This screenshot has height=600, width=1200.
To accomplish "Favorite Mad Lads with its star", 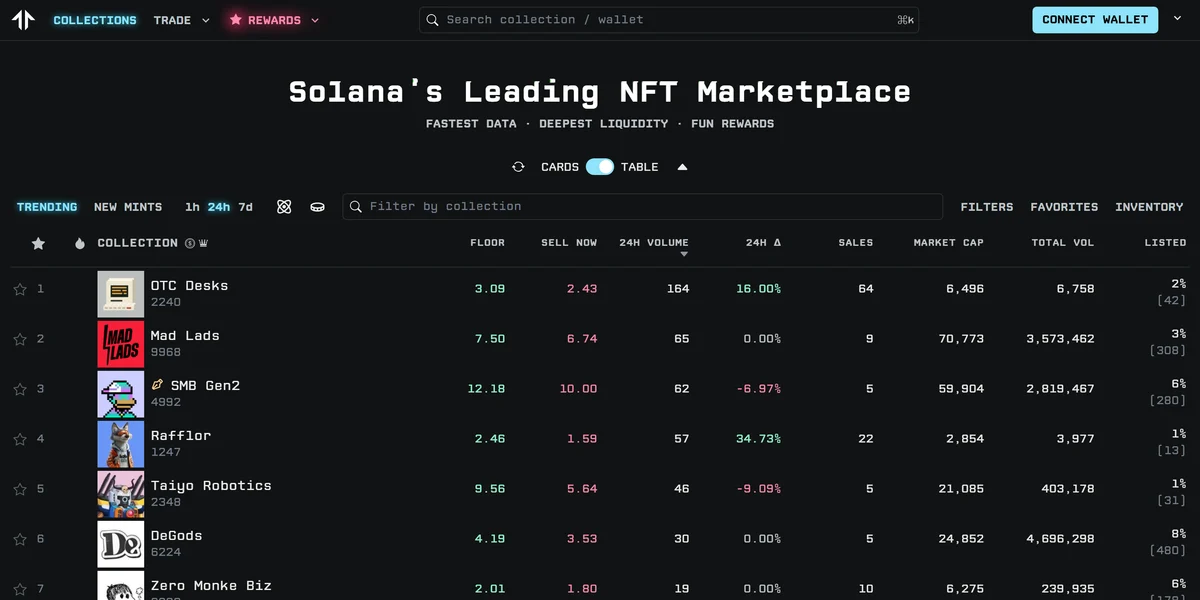I will 19,339.
